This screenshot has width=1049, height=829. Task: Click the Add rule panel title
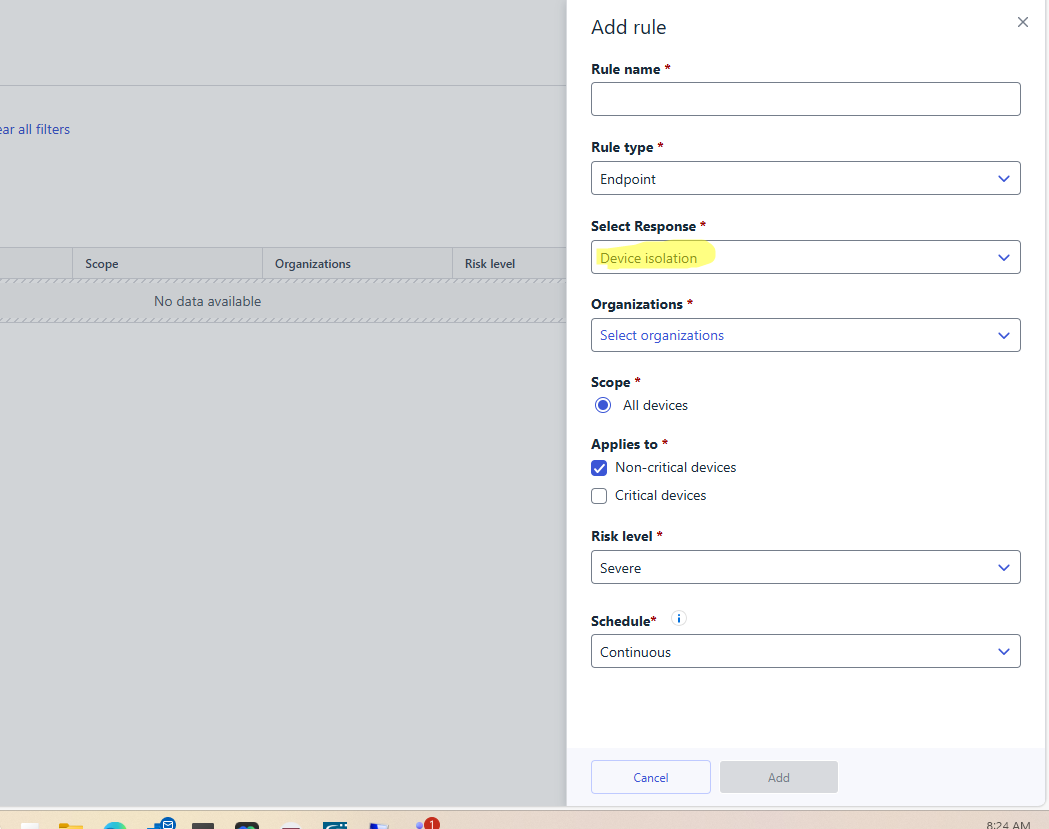click(x=628, y=27)
